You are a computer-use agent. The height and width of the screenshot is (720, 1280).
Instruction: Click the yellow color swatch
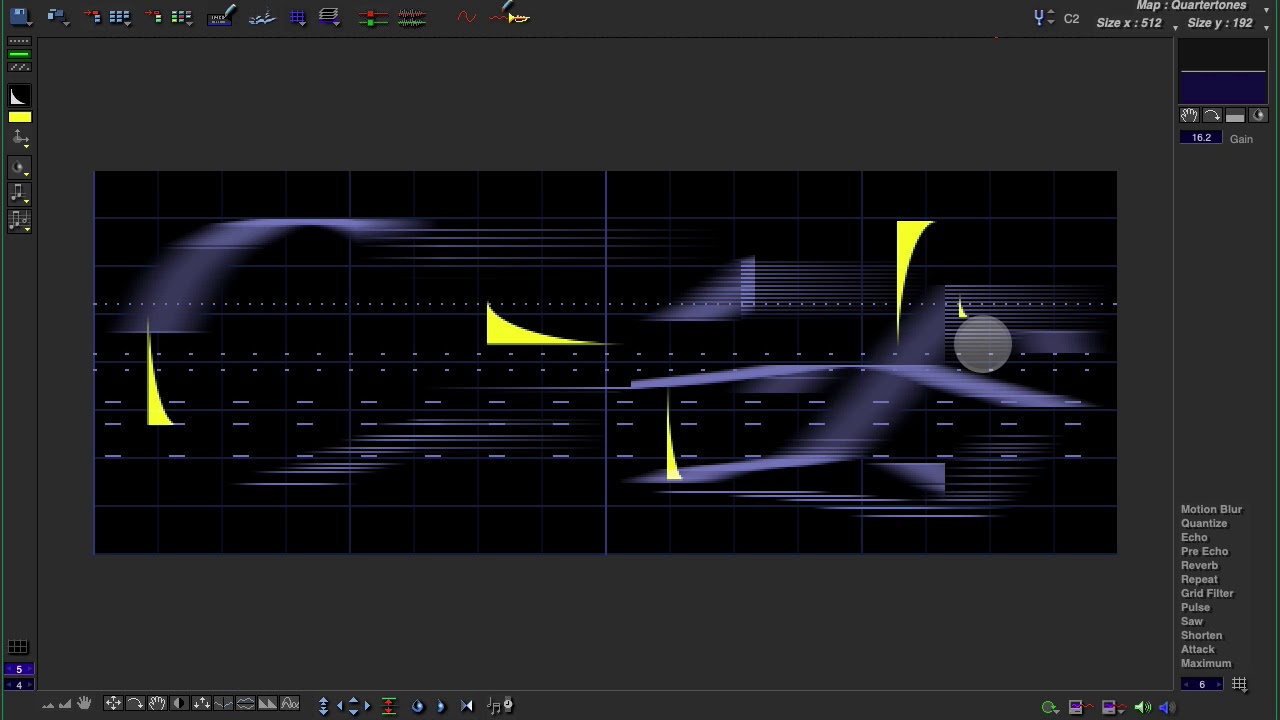(19, 117)
